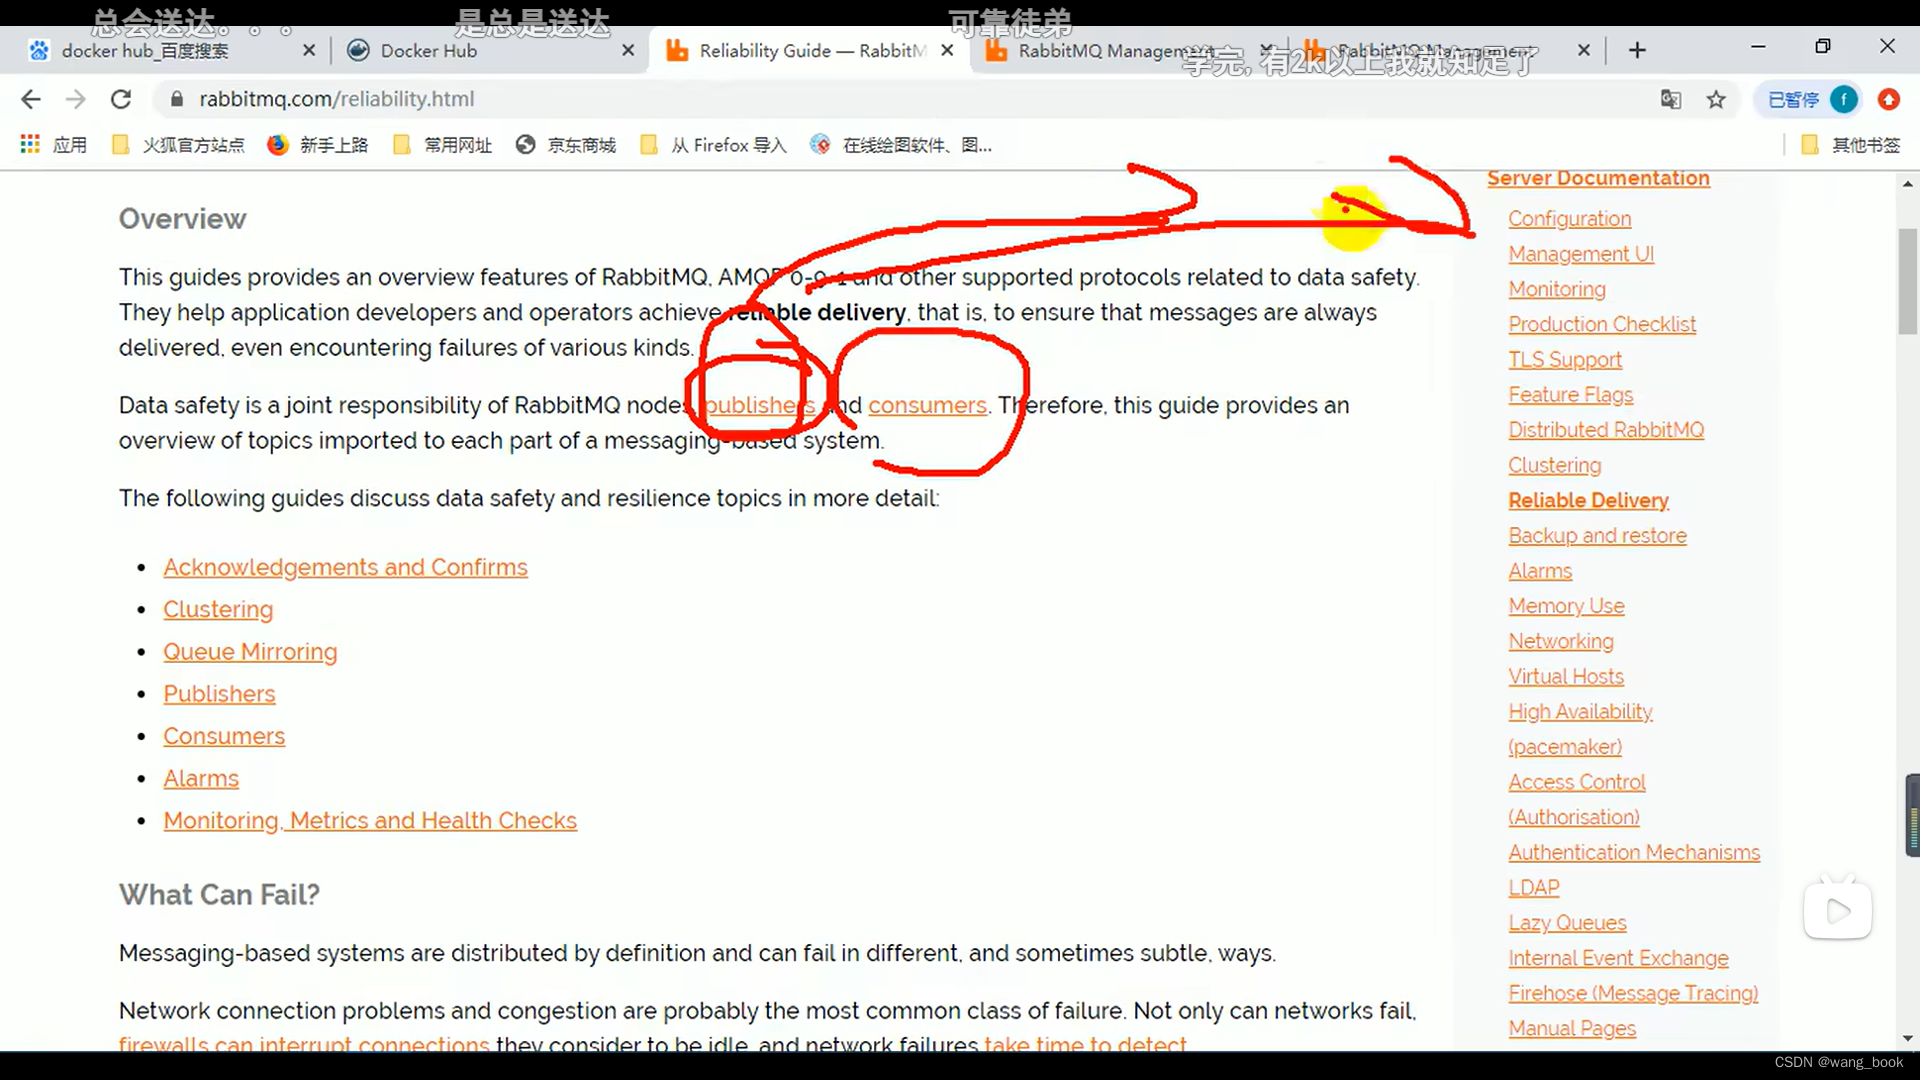Open the Alarms bullet link
This screenshot has height=1080, width=1920.
[201, 778]
